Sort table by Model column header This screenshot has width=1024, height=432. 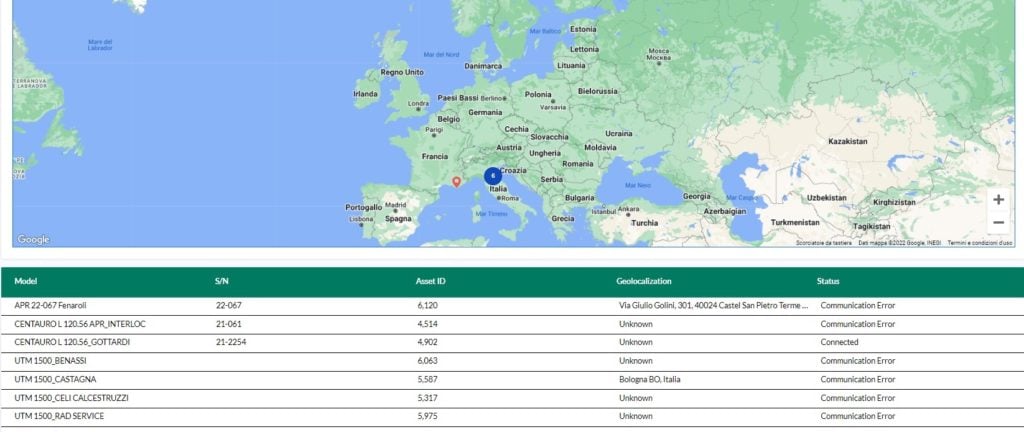pos(25,281)
